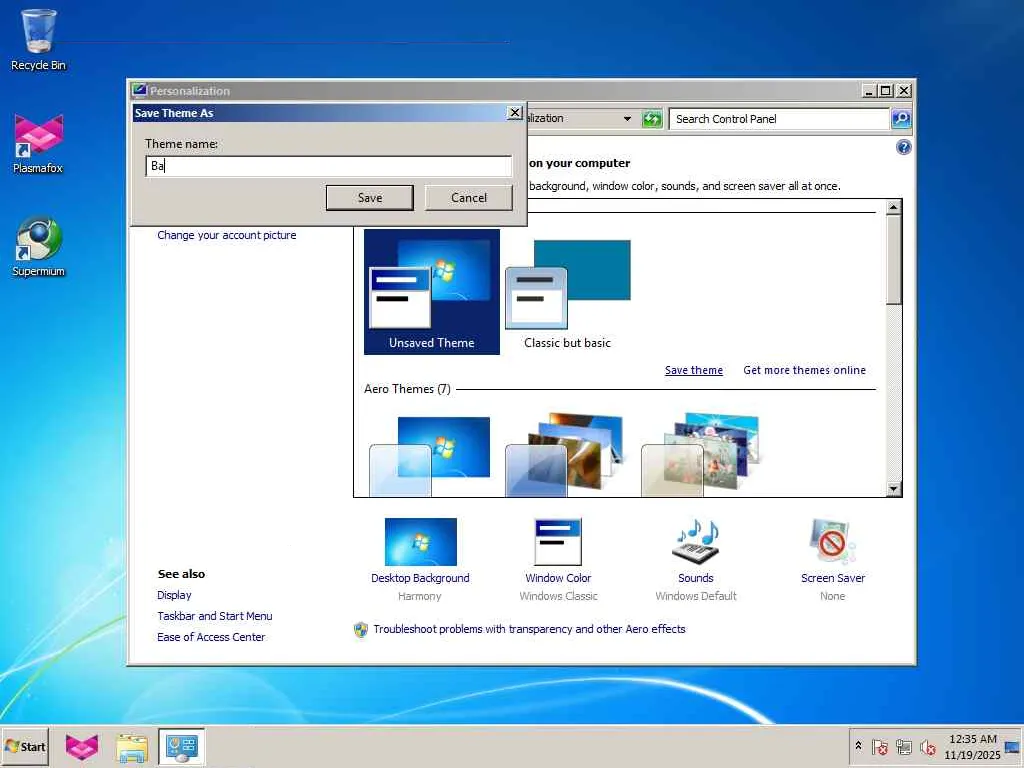
Task: Select the Supermium desktop shortcut
Action: tap(39, 247)
